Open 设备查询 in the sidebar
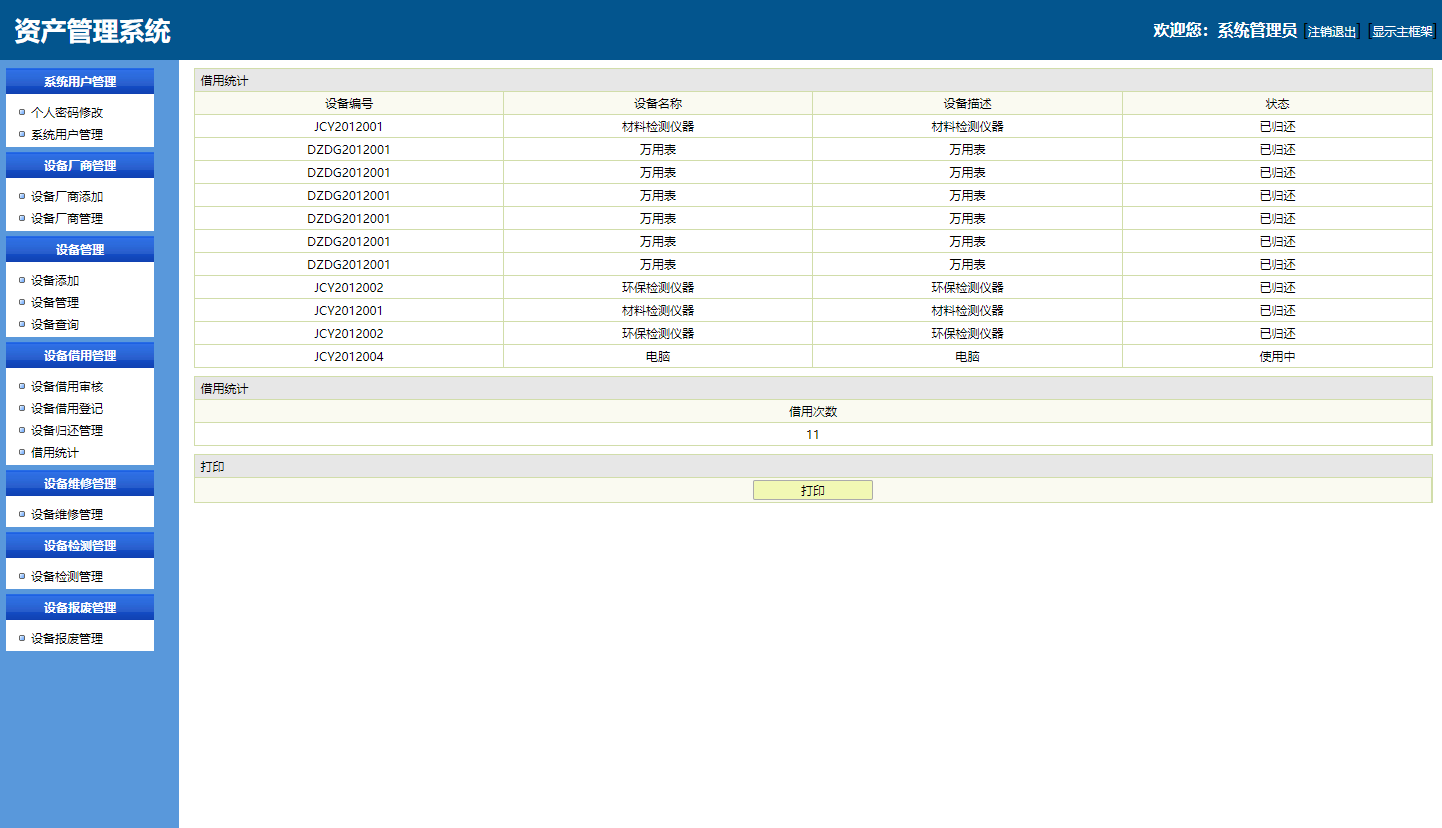The width and height of the screenshot is (1442, 828). click(55, 325)
